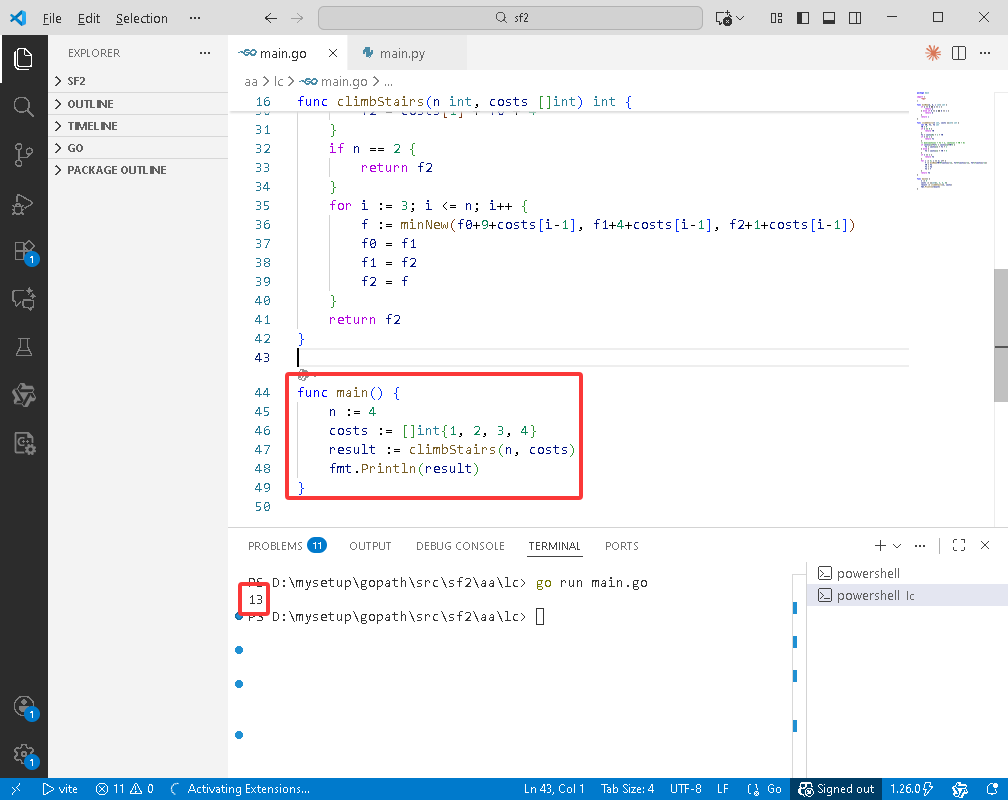Screen dimensions: 1008x800
Task: Switch to the PROBLEMS panel tab
Action: point(287,546)
